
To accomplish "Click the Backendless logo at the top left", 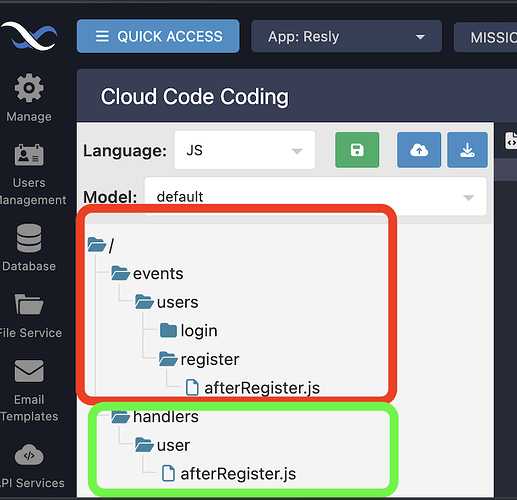I will click(29, 36).
